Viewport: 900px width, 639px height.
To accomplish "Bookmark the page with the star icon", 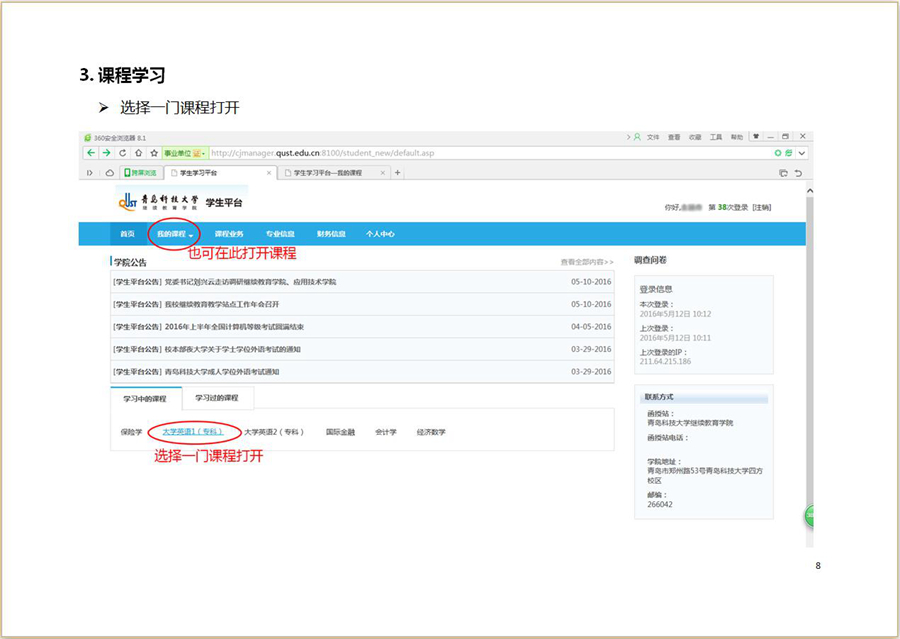I will 153,153.
